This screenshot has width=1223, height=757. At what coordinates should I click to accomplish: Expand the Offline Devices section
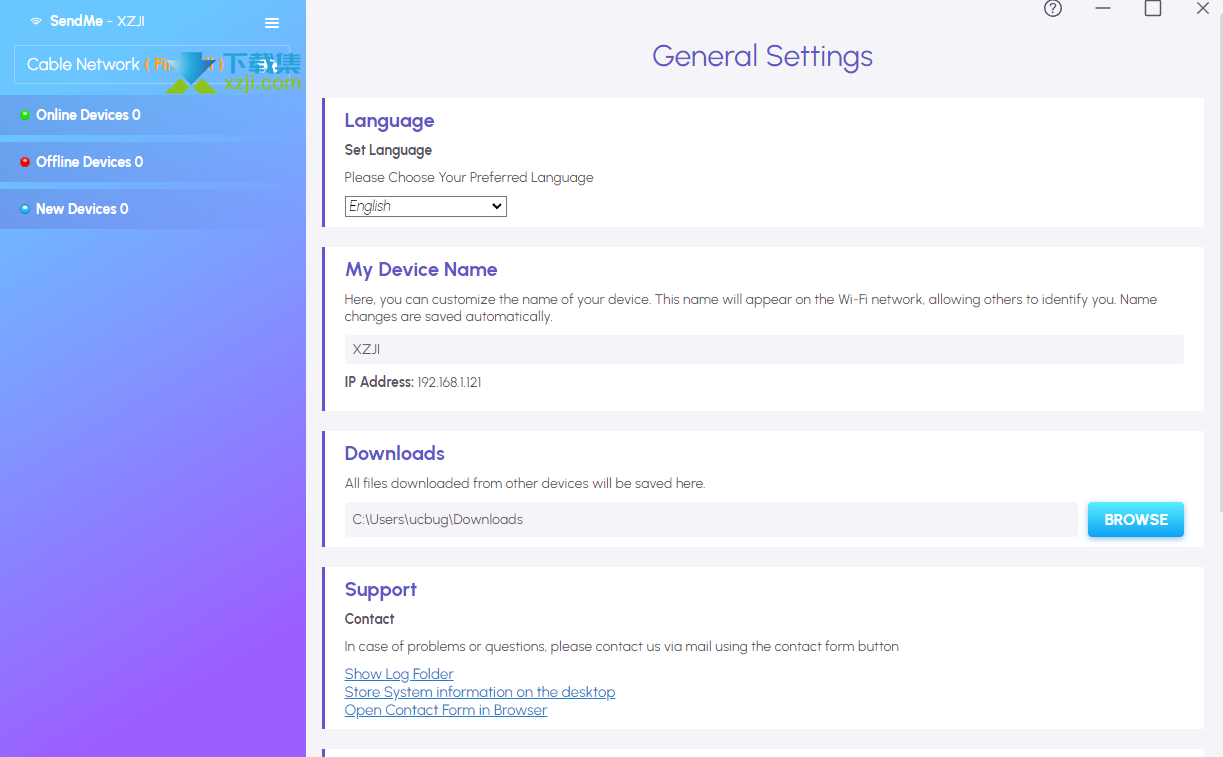tap(89, 162)
